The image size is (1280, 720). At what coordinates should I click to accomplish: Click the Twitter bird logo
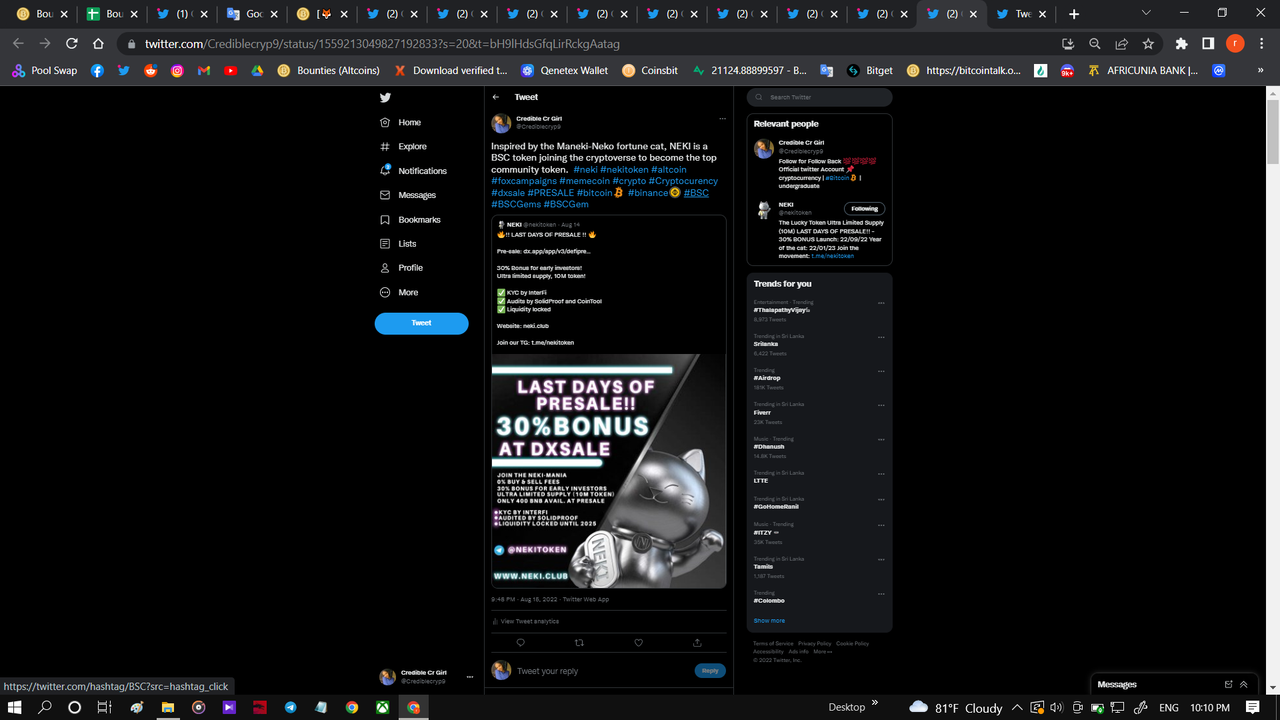tap(385, 97)
